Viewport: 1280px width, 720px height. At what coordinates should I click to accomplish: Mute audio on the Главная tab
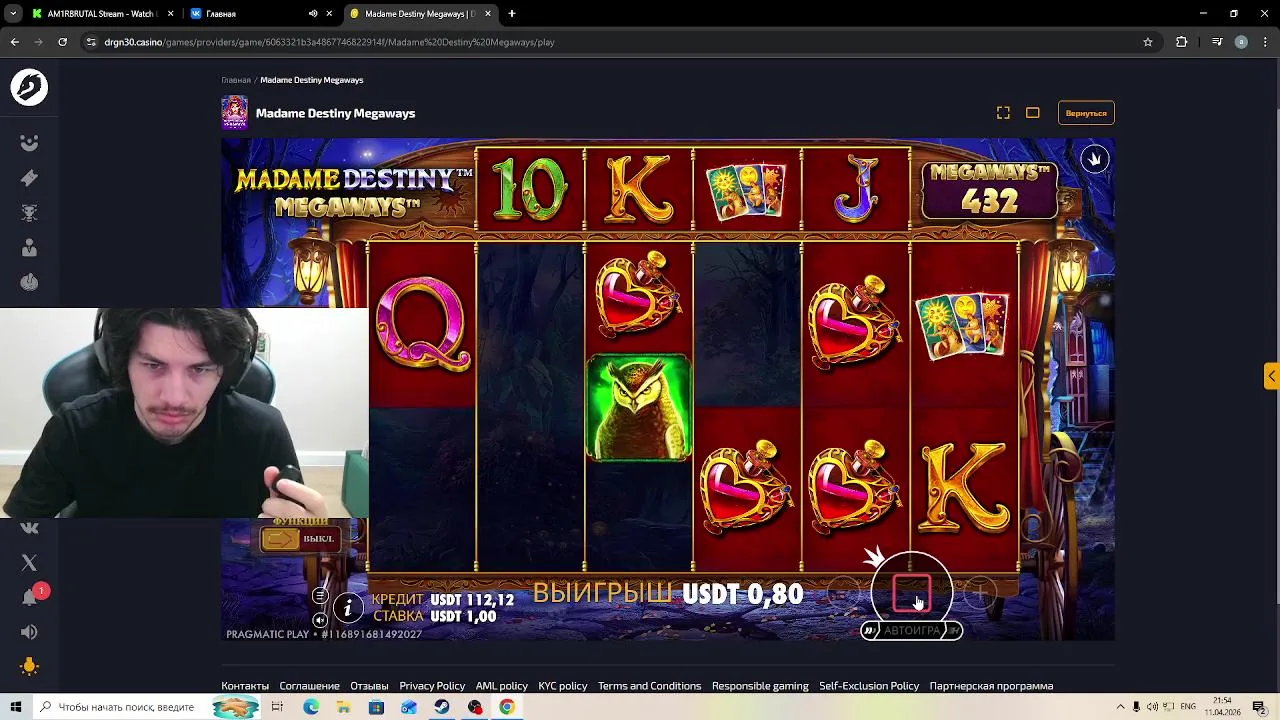tap(313, 14)
